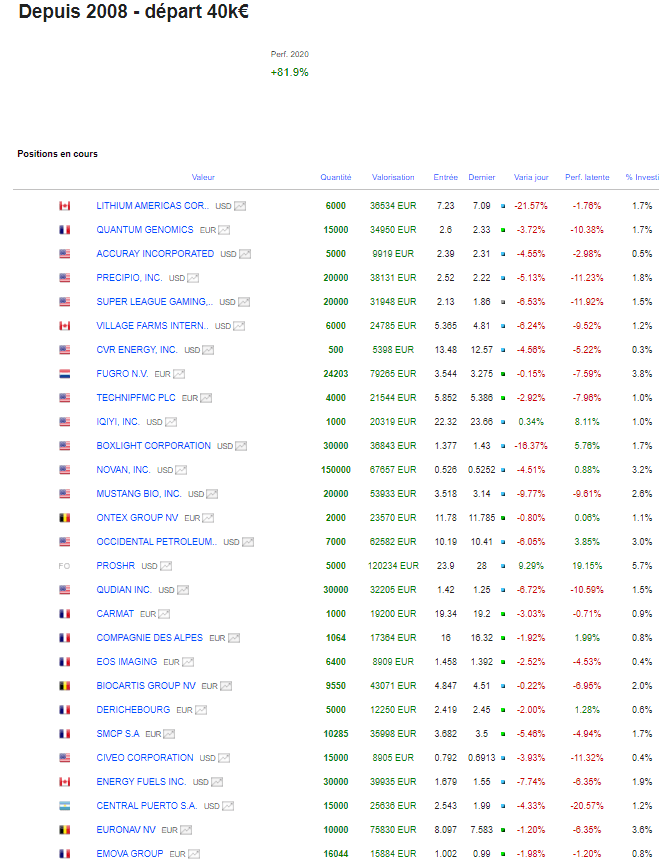660x861 pixels.
Task: Click the +81.9% Perf. 2020 value
Action: [289, 72]
